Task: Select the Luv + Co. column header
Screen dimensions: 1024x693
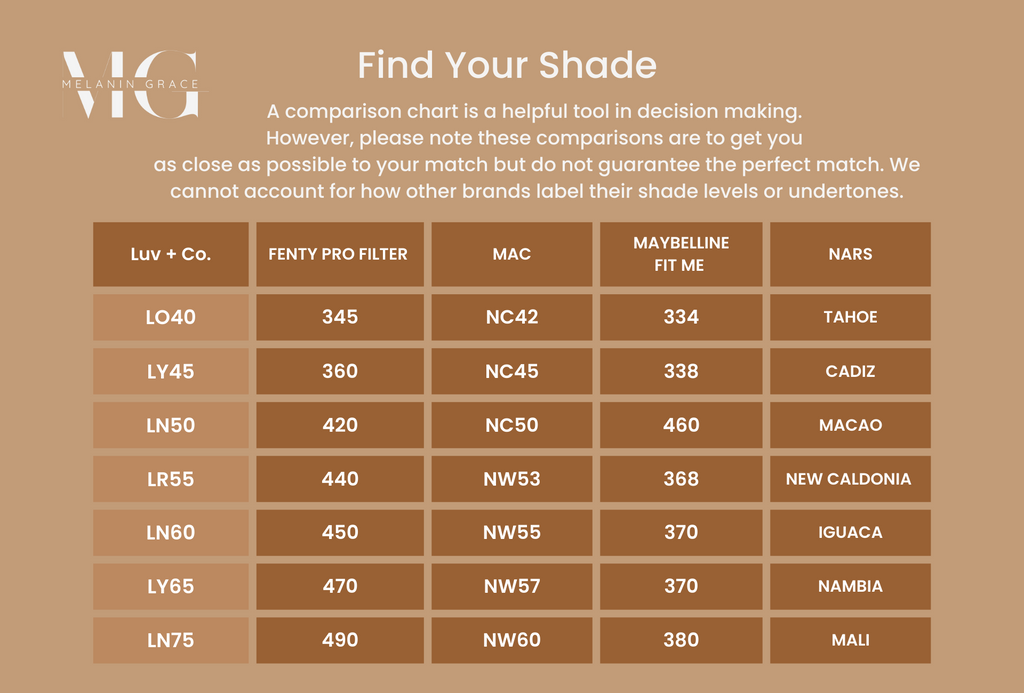Action: coord(171,254)
